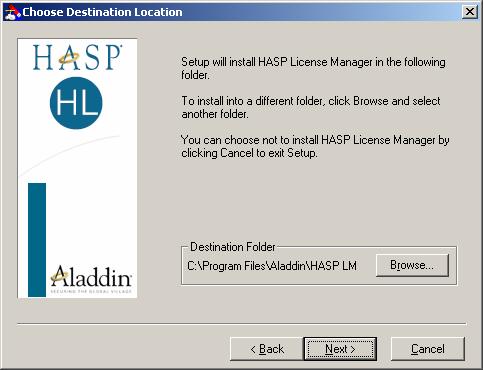Select the destination path C:\Program Files\Aladdin\HASP LM
Screen dimensions: 483x370
272,266
